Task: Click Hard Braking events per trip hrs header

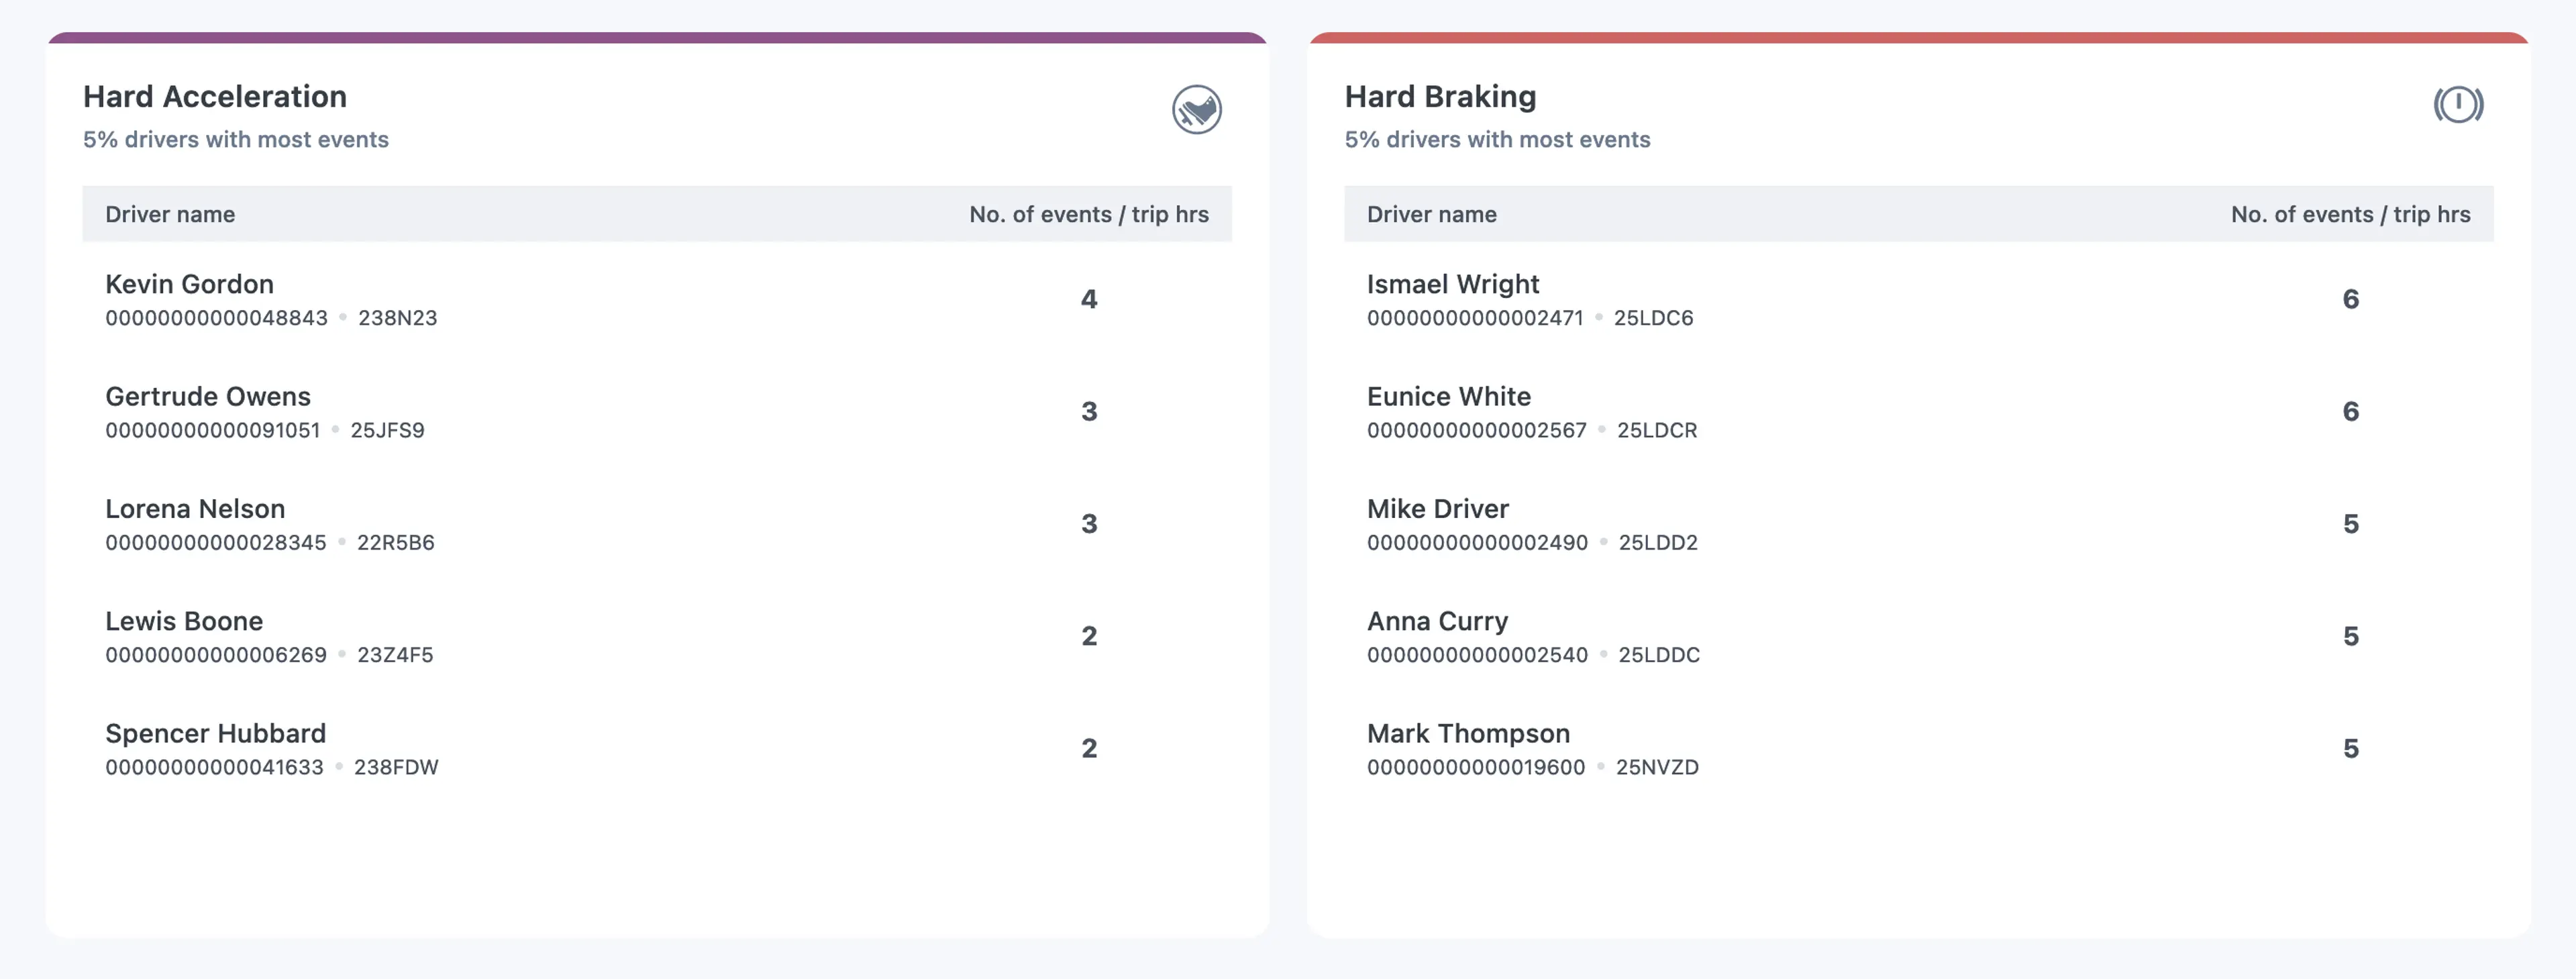Action: pos(2350,214)
